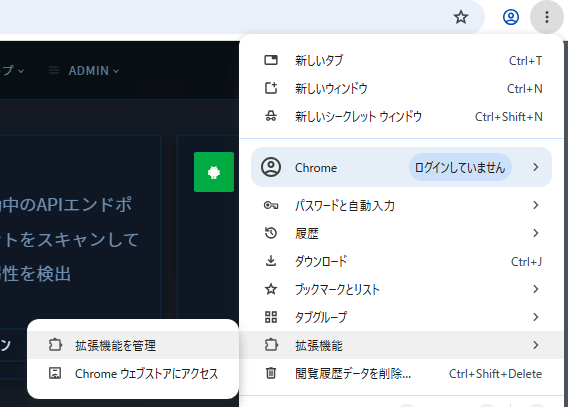Click the ログインしていません badge

(460, 167)
